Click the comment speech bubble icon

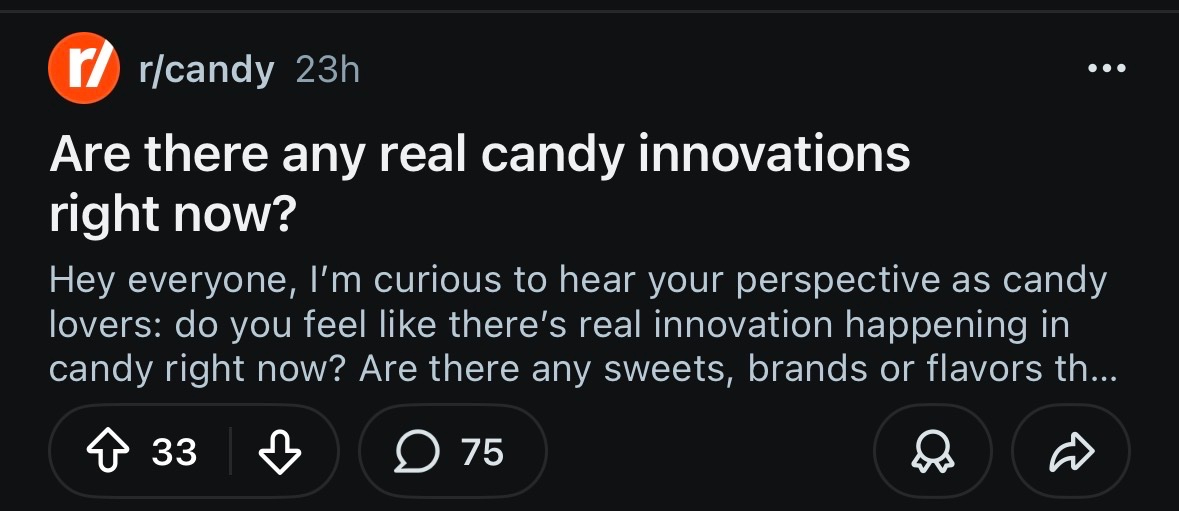point(414,452)
